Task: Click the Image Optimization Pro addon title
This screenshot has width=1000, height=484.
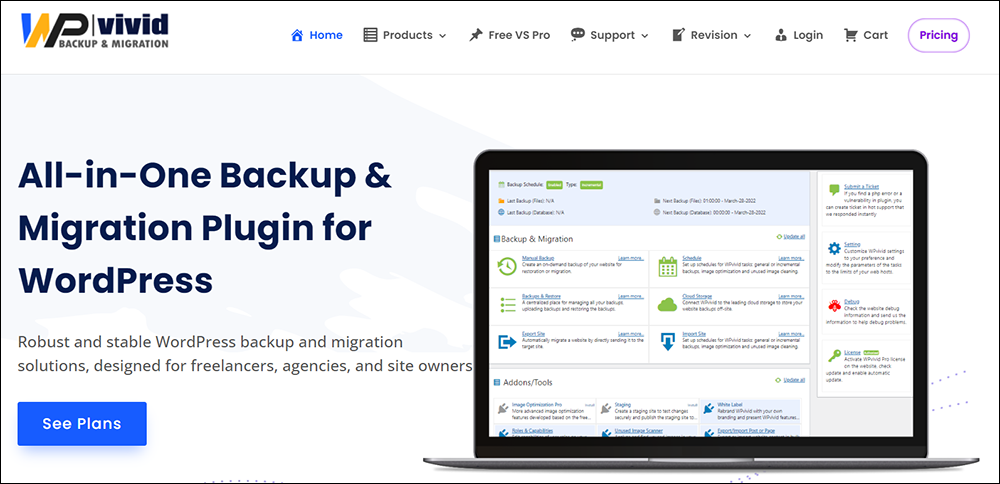Action: [537, 404]
